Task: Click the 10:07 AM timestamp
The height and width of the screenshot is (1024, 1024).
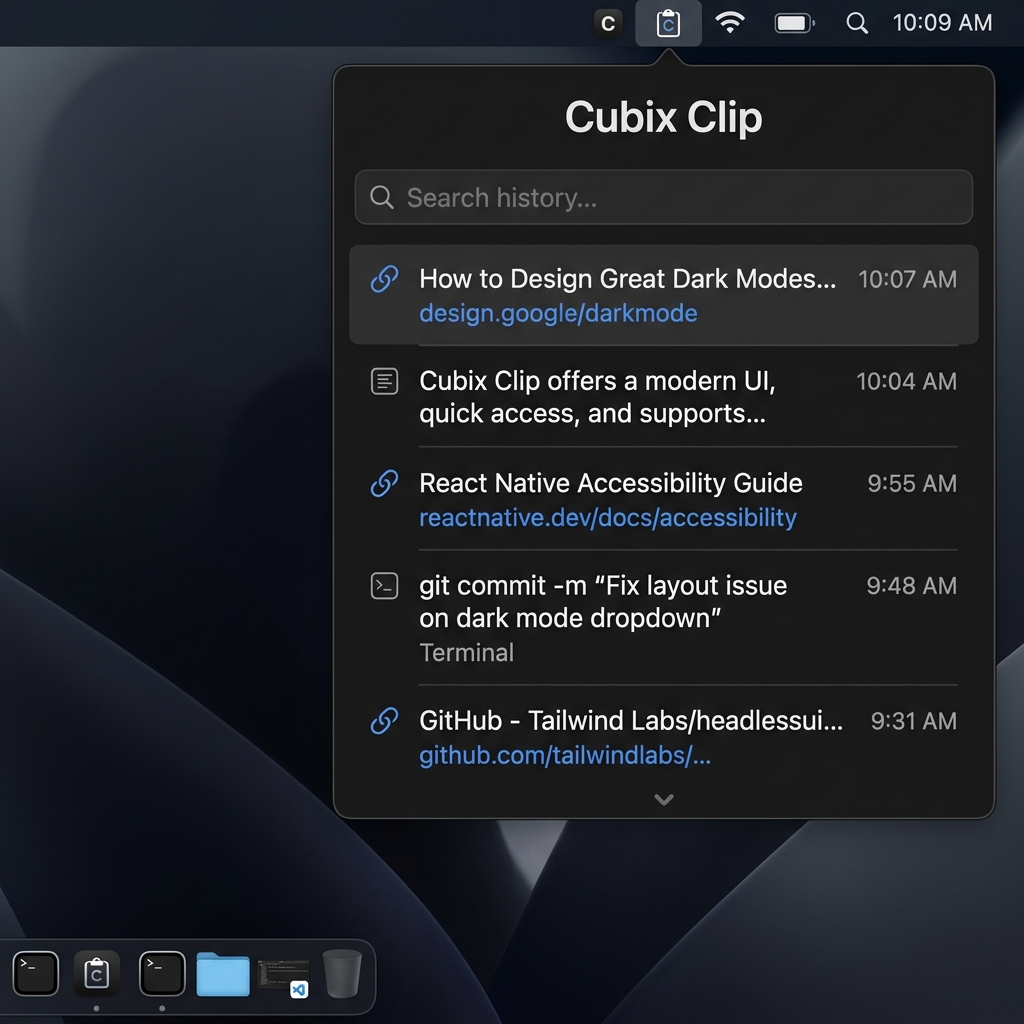Action: [907, 280]
